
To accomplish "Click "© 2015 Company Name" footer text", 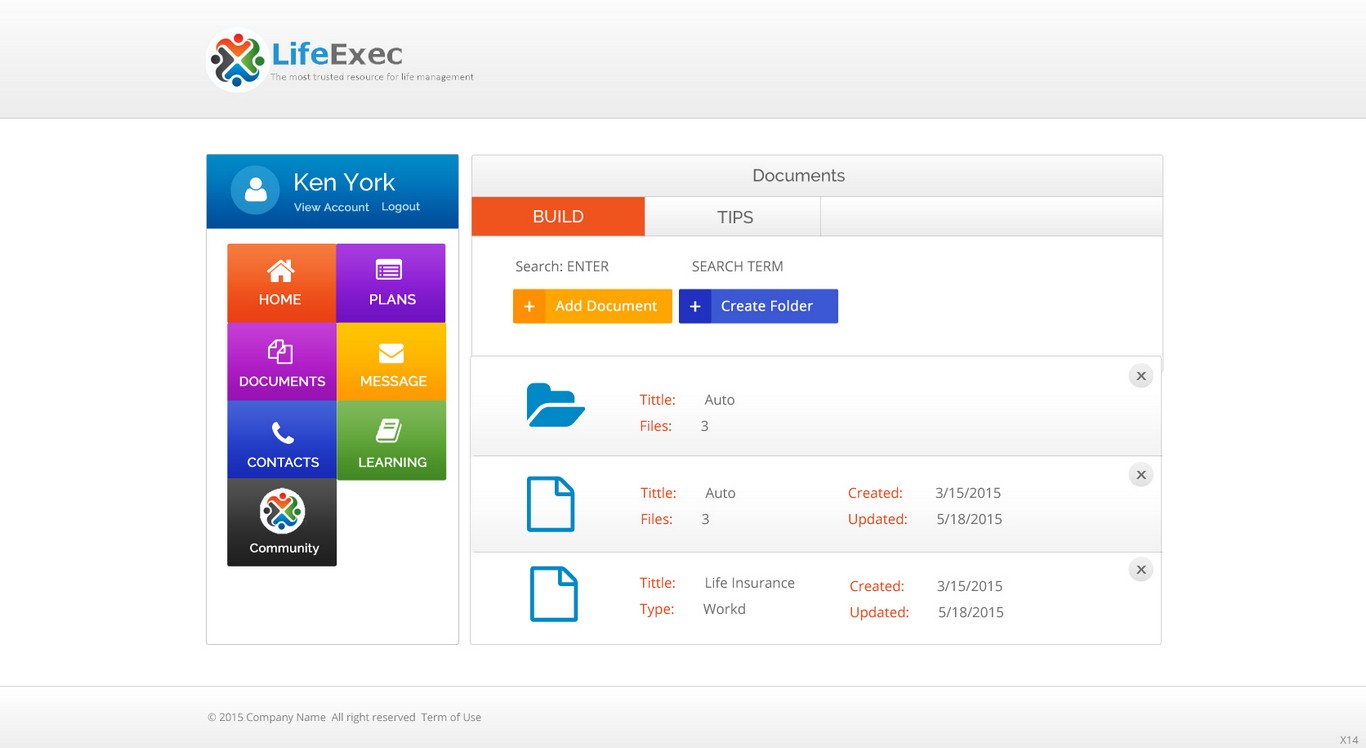I will coord(266,717).
